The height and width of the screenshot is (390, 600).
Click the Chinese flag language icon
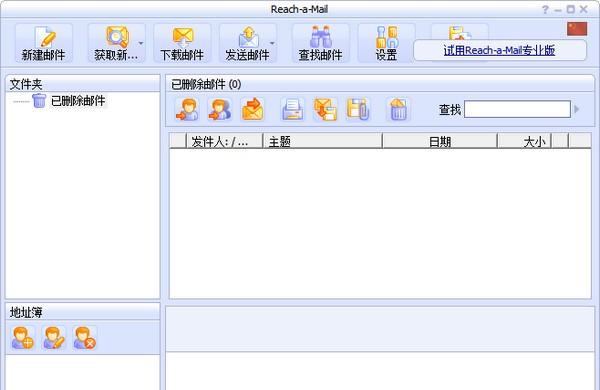tap(577, 29)
